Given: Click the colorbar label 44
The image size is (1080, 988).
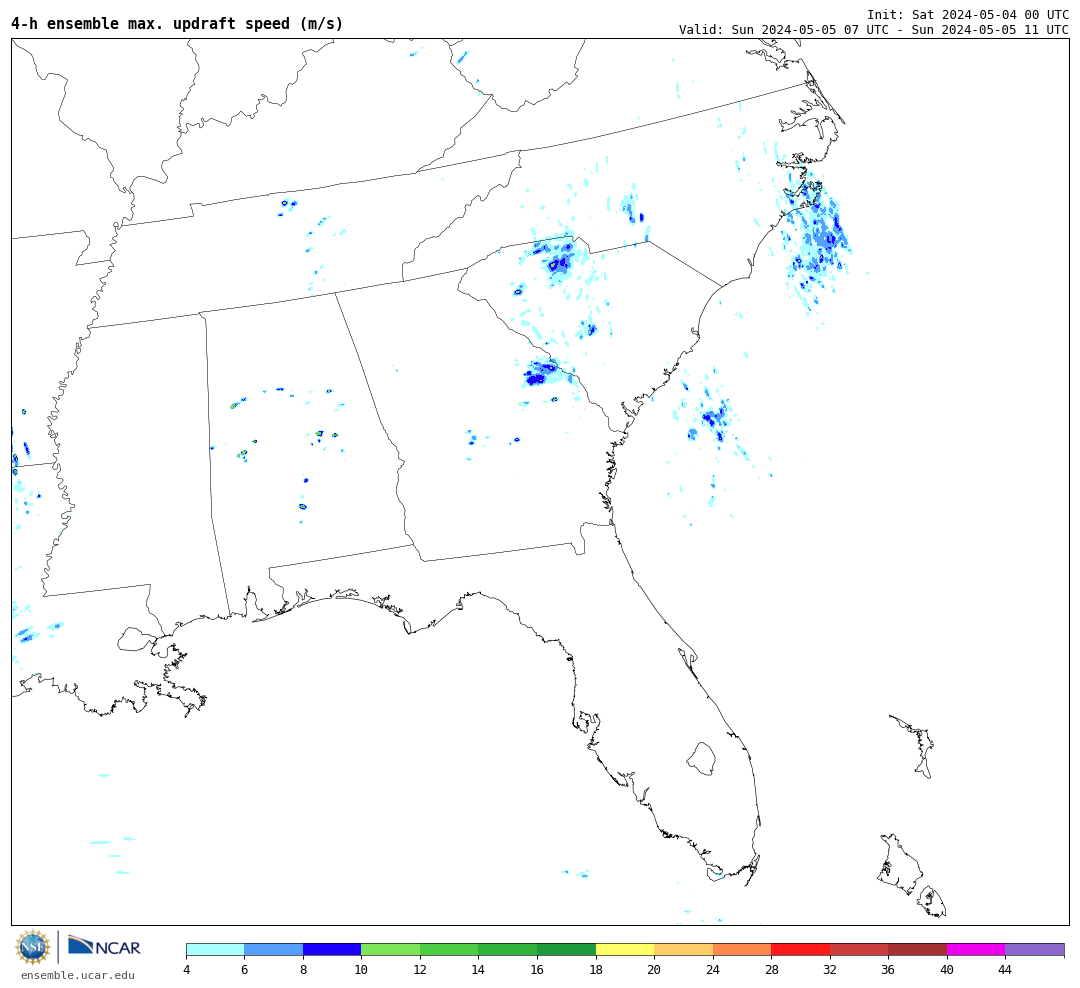Looking at the screenshot, I should pos(1005,970).
